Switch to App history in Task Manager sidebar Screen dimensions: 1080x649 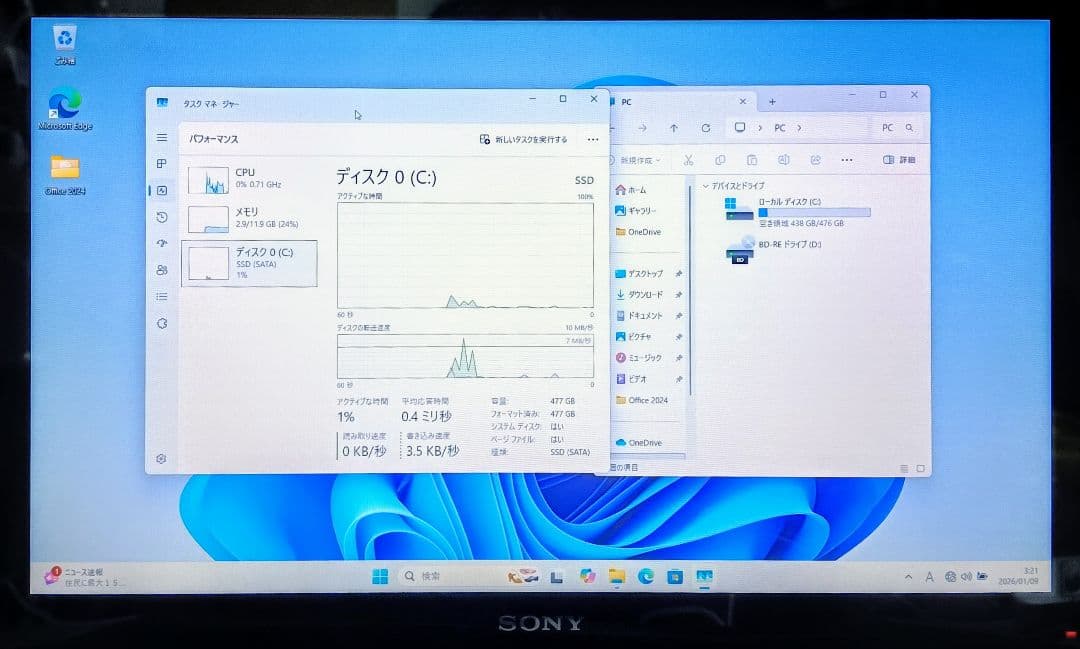(x=161, y=217)
